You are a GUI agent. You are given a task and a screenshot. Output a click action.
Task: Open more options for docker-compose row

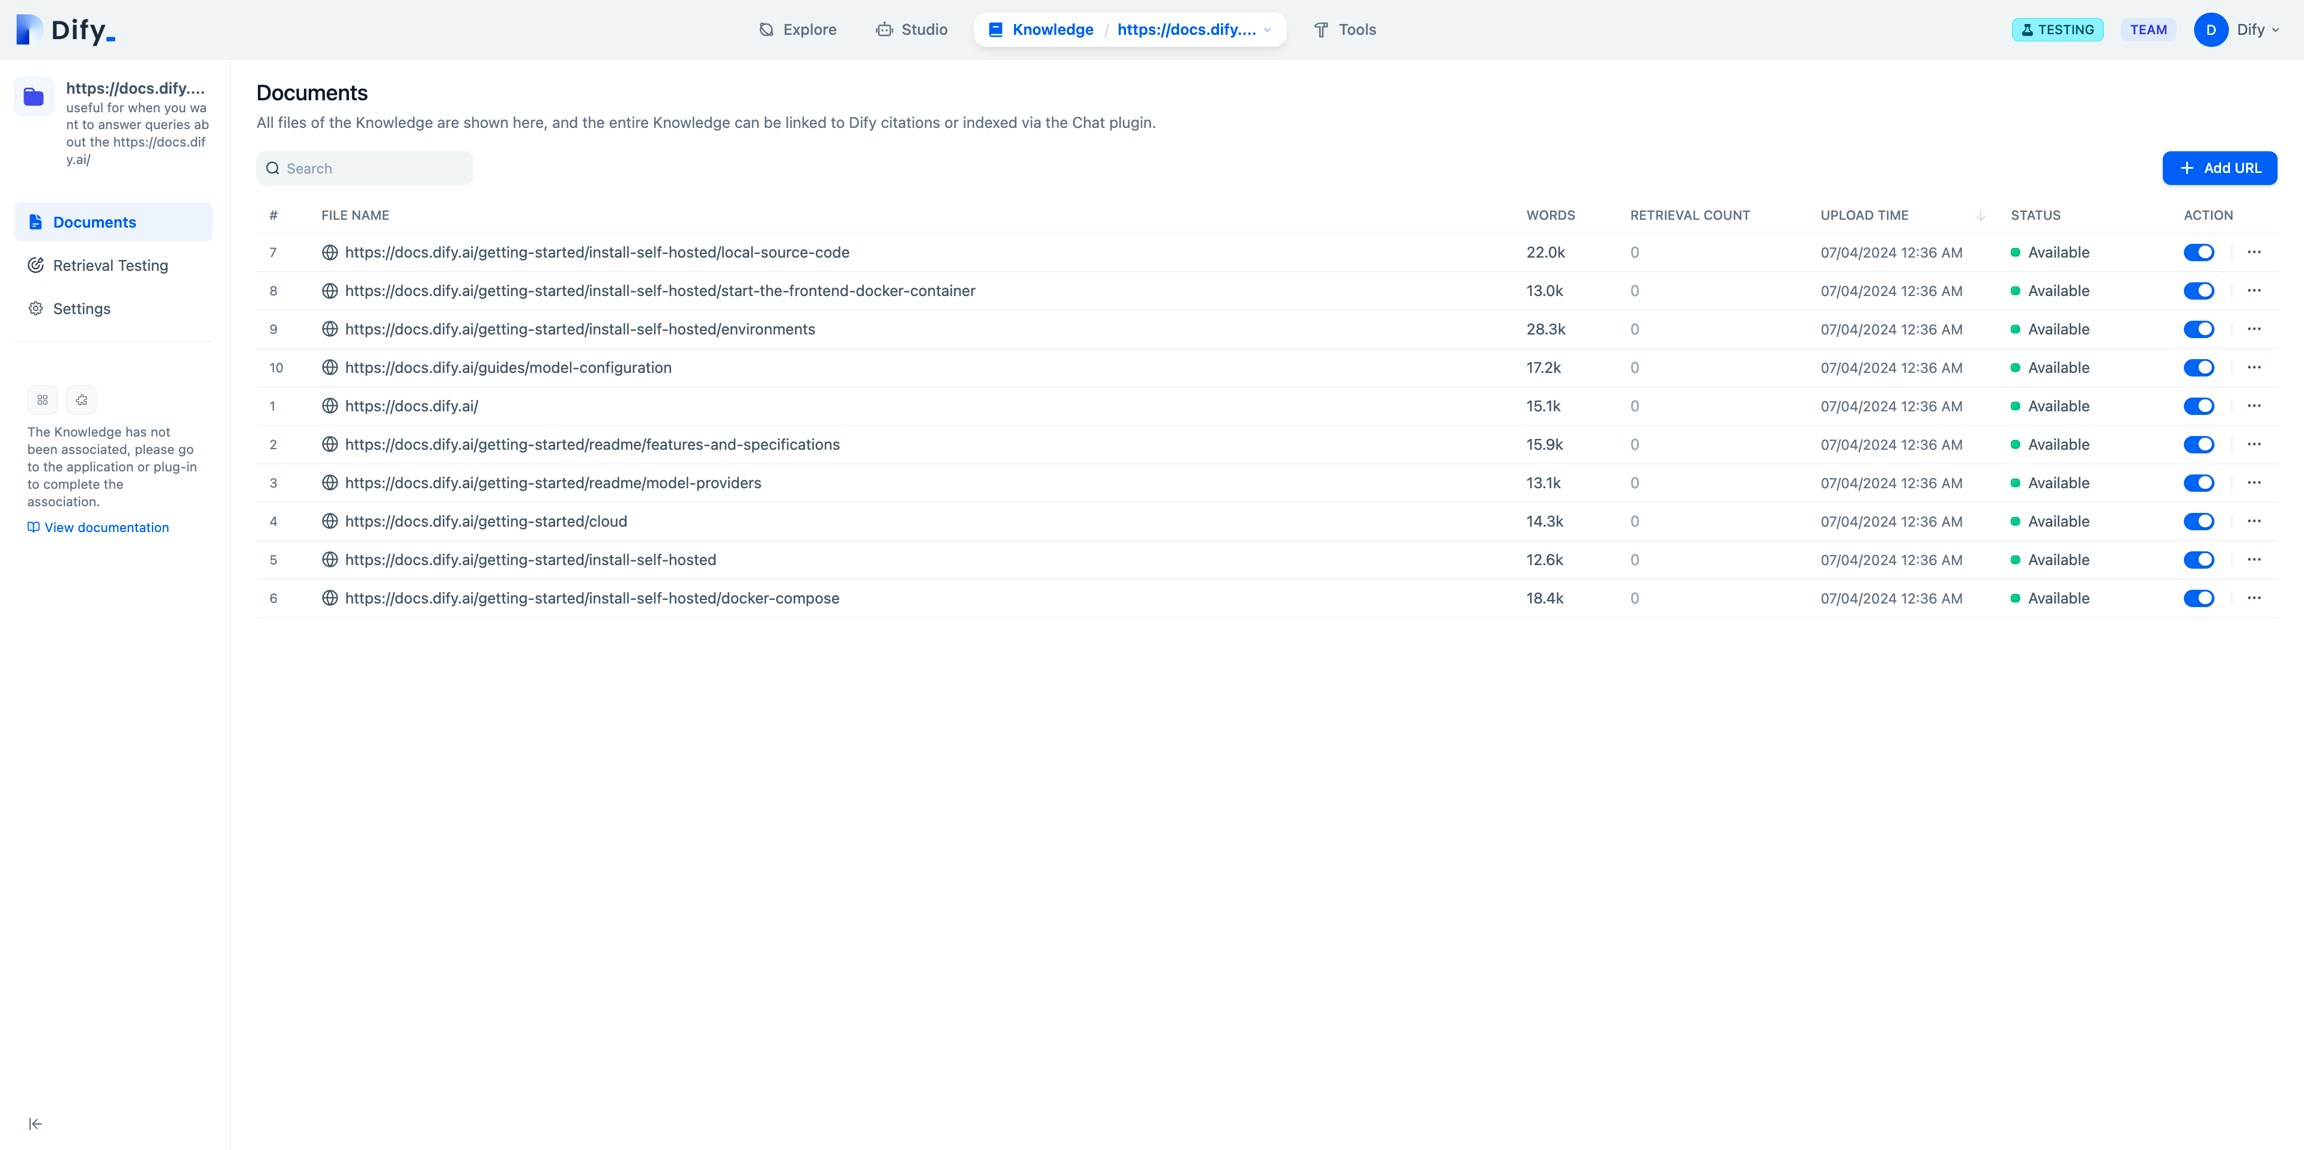coord(2254,598)
